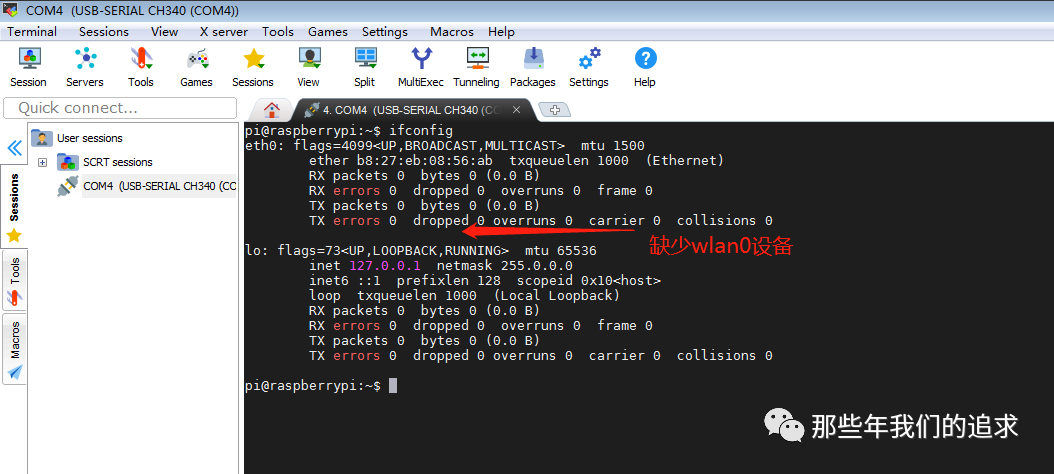Click the COM4 serial plug icon in tree
1054x474 pixels.
(69, 186)
